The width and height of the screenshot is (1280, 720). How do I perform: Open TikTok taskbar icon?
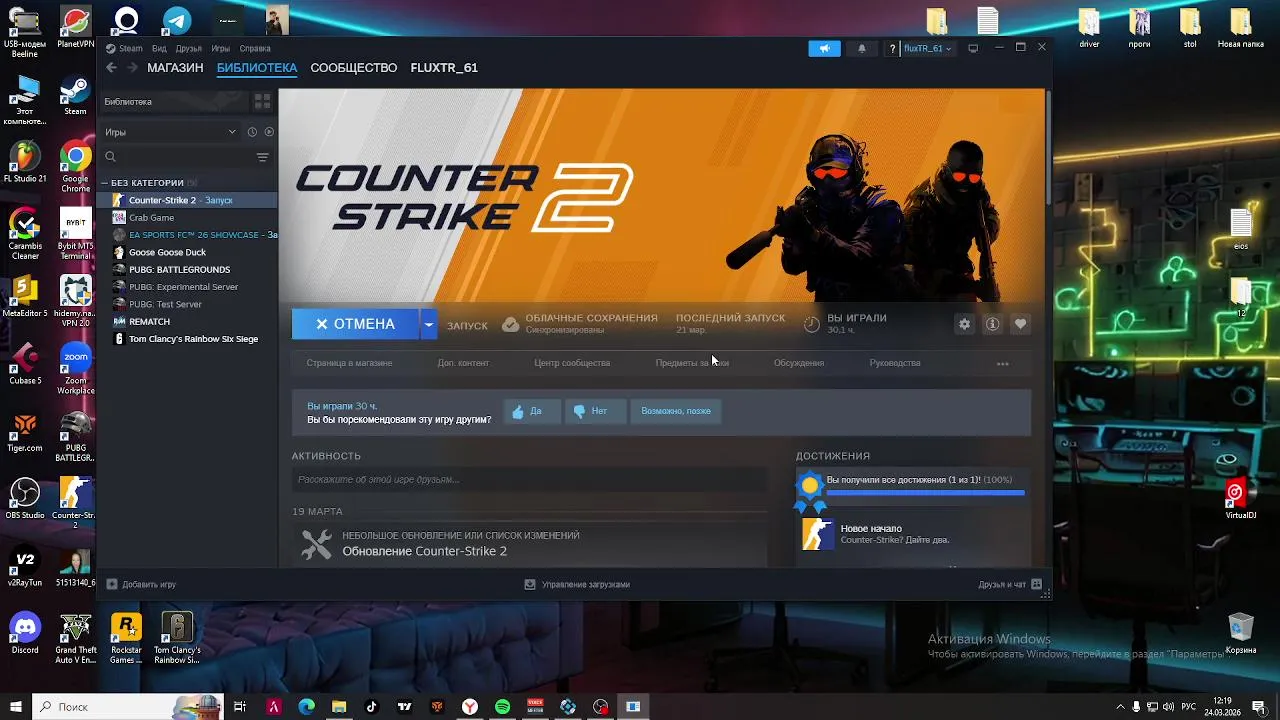pos(371,707)
